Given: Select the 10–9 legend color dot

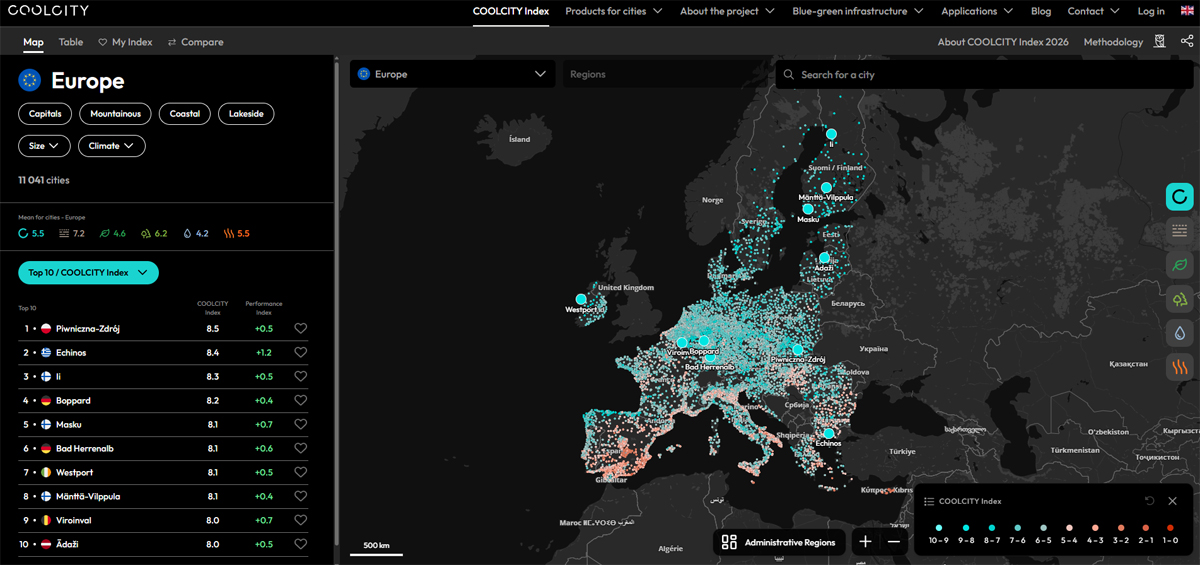Looking at the screenshot, I should coord(939,526).
